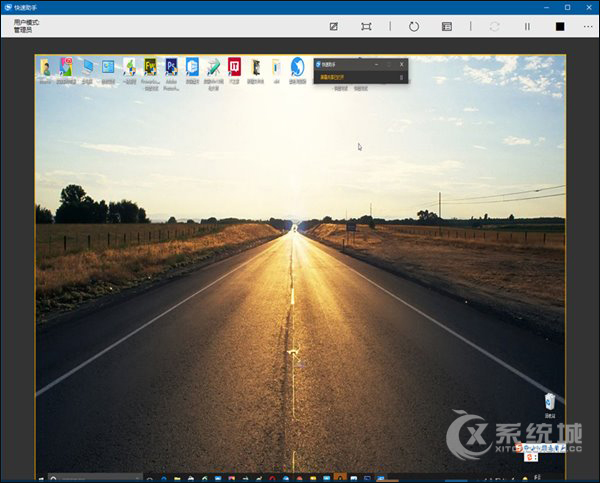Select the Recycle Bin on remote desktop

[x=550, y=401]
